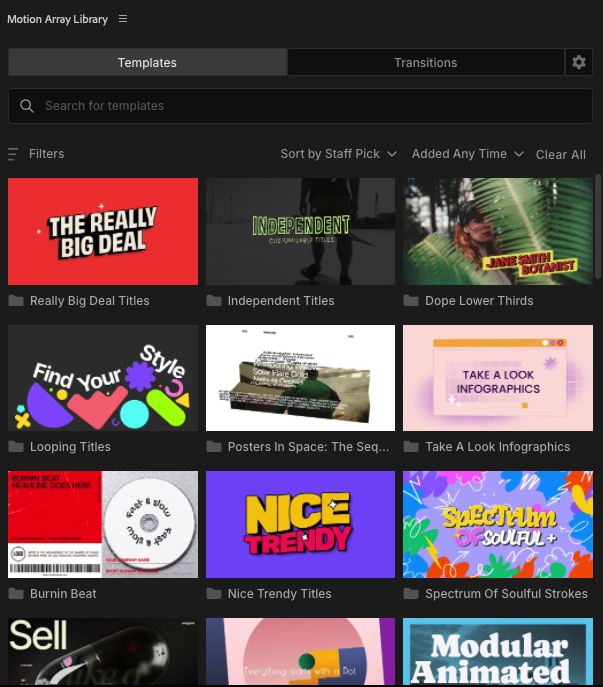This screenshot has width=603, height=687.
Task: Expand the Added Any Time dropdown
Action: (x=467, y=154)
